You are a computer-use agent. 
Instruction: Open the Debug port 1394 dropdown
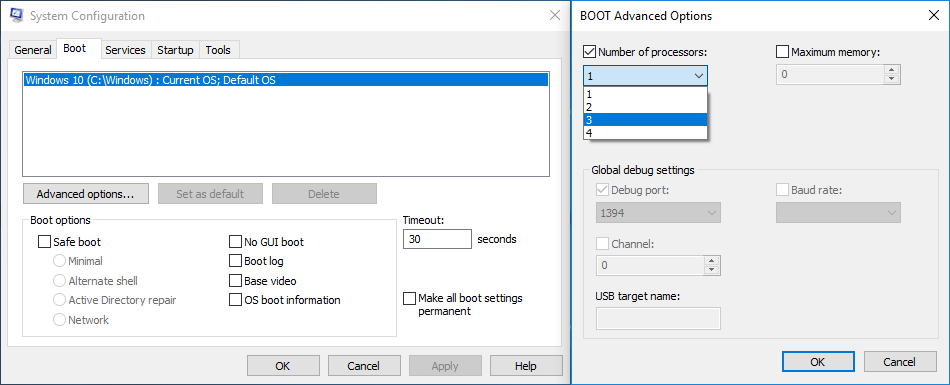659,213
